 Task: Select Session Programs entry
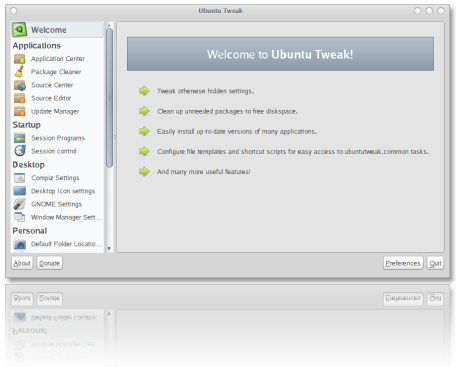(57, 138)
